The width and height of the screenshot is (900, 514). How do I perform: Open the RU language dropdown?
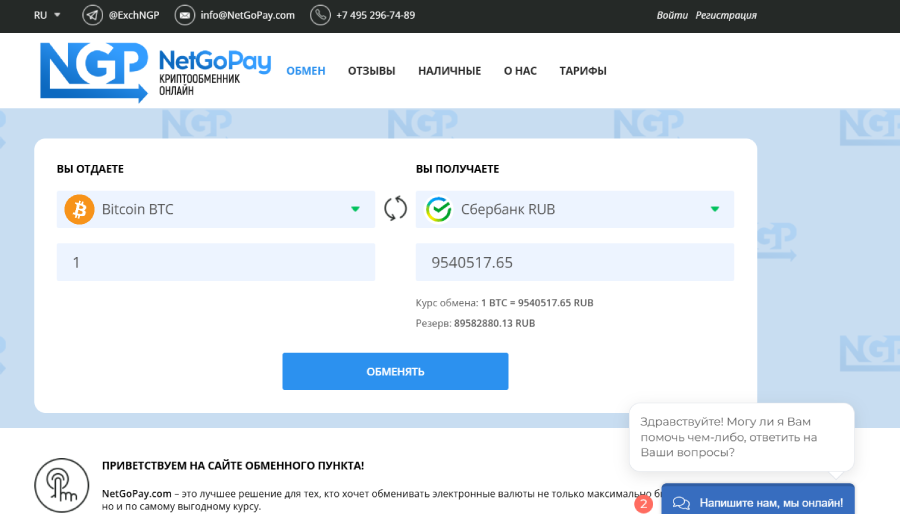tap(46, 15)
